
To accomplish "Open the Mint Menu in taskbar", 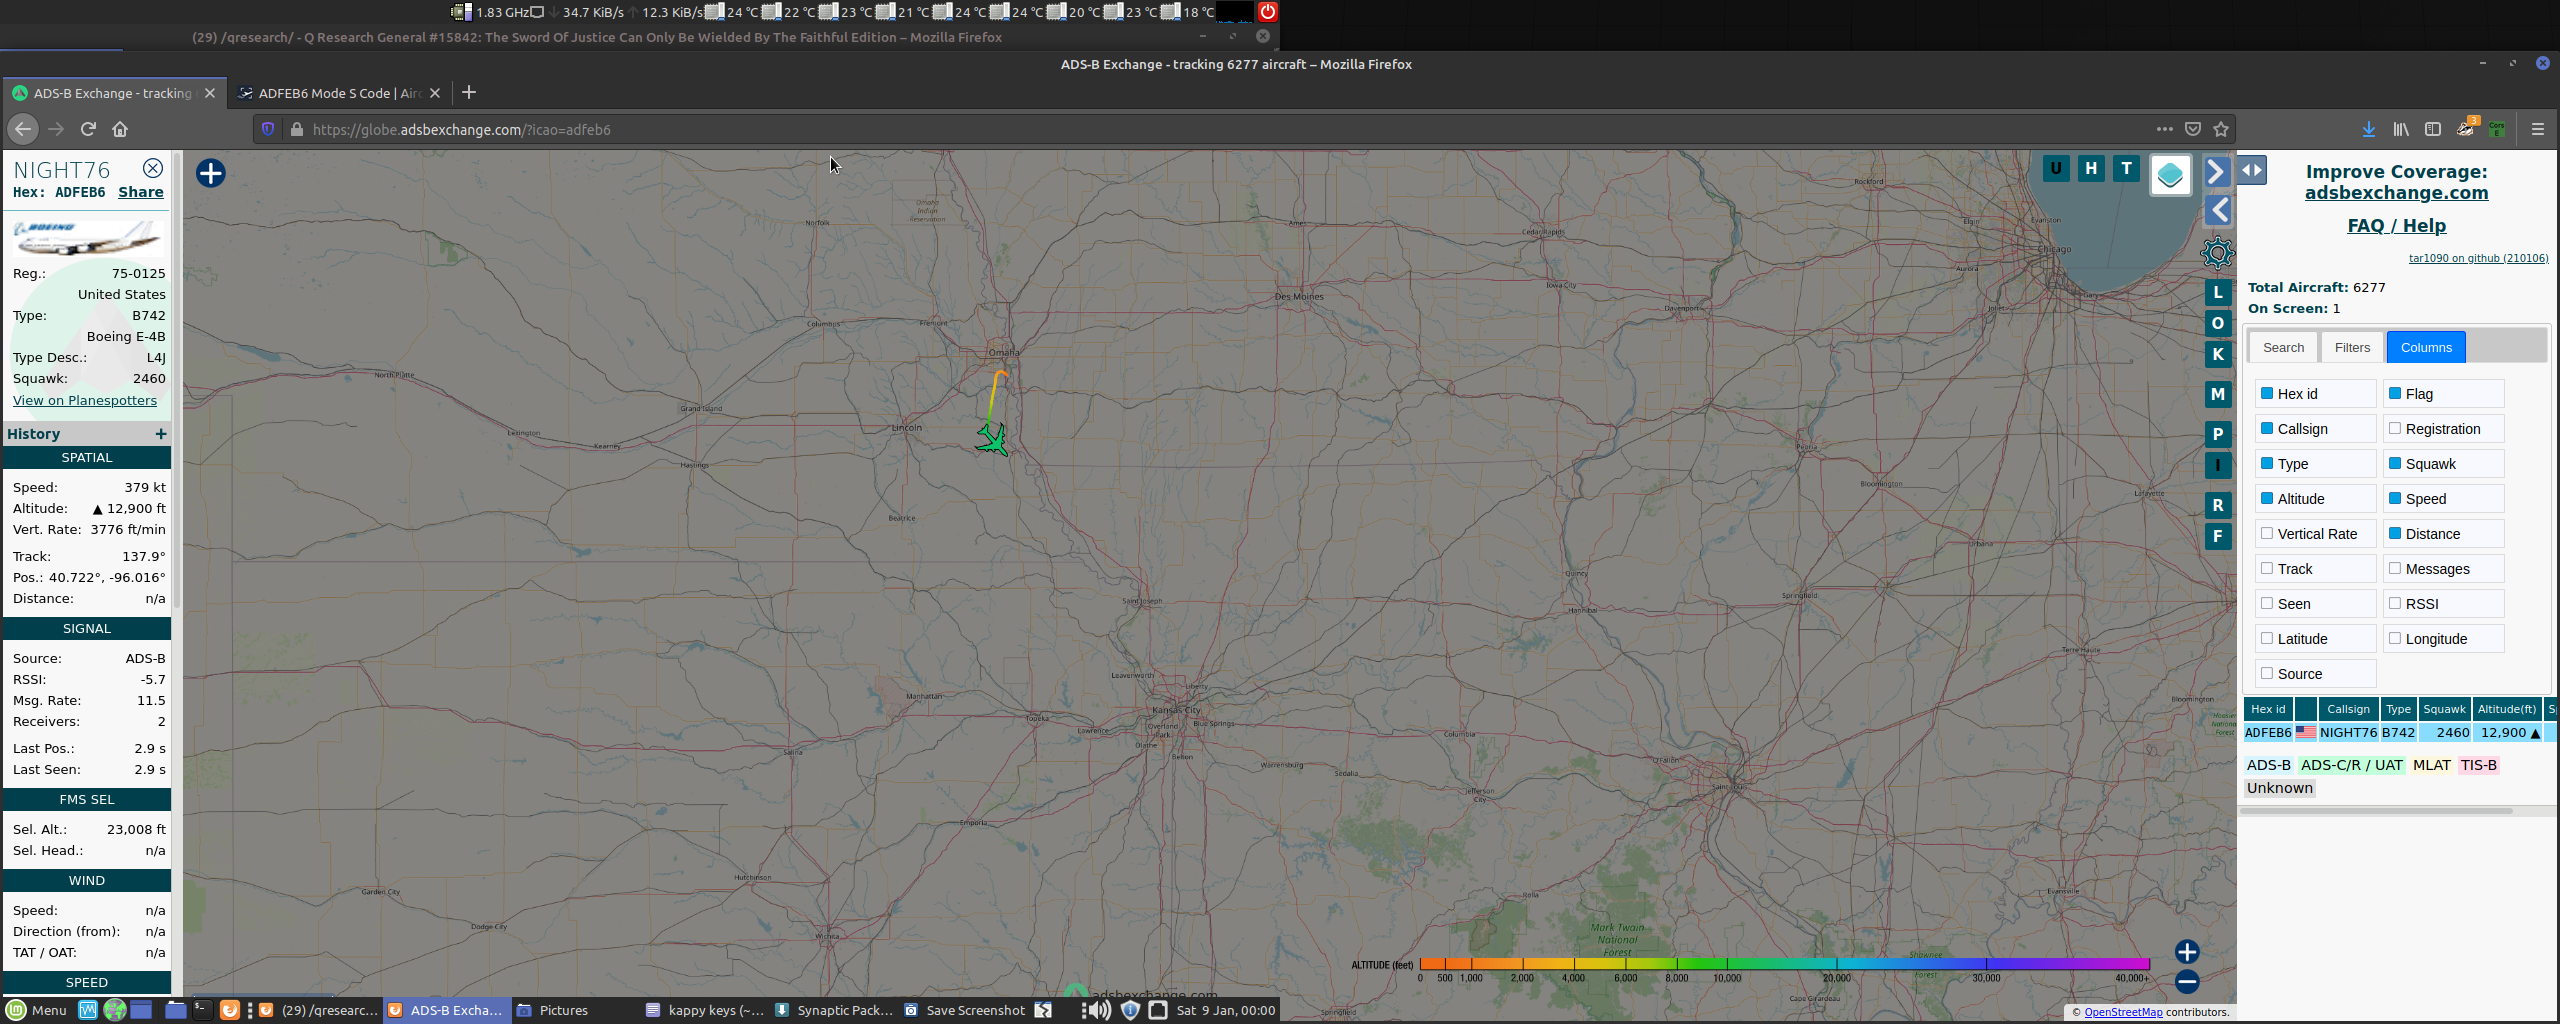I will (x=36, y=1010).
